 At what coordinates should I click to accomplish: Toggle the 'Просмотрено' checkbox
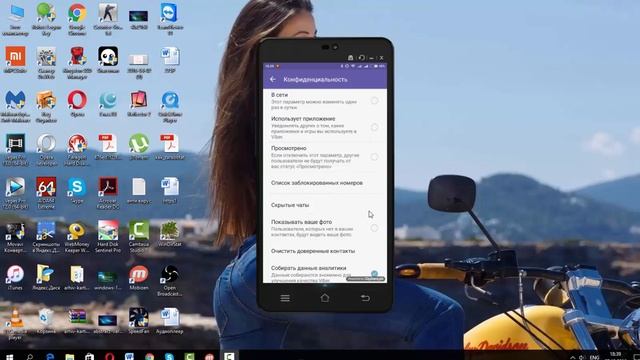point(374,157)
